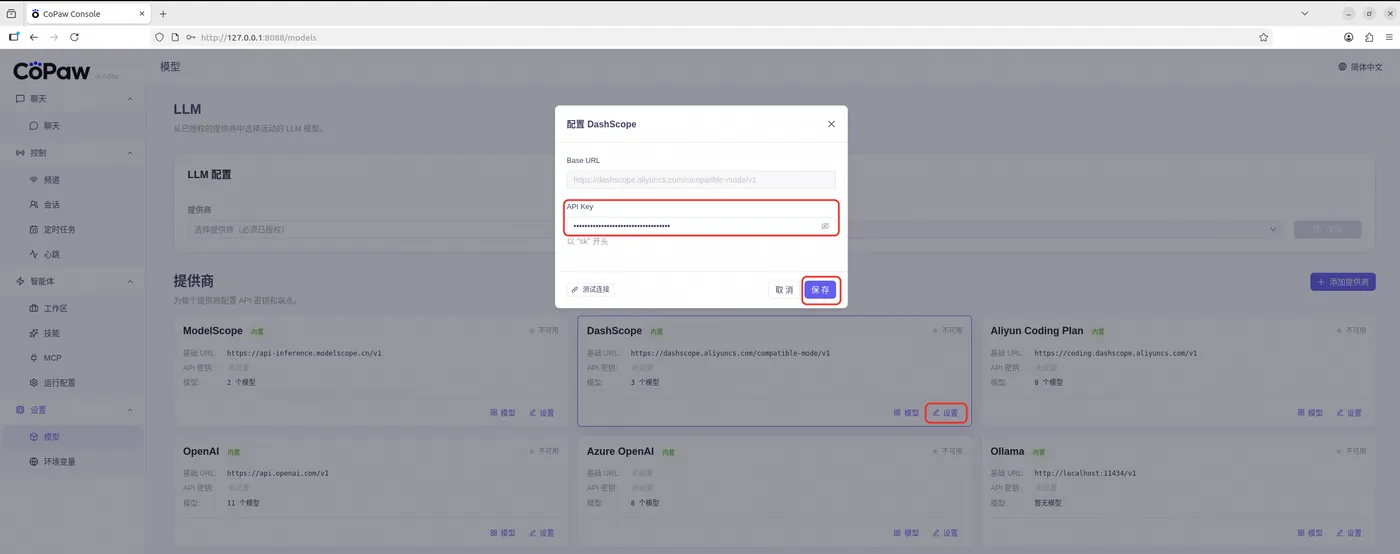Open the 简体中文 language selector

pyautogui.click(x=1360, y=67)
